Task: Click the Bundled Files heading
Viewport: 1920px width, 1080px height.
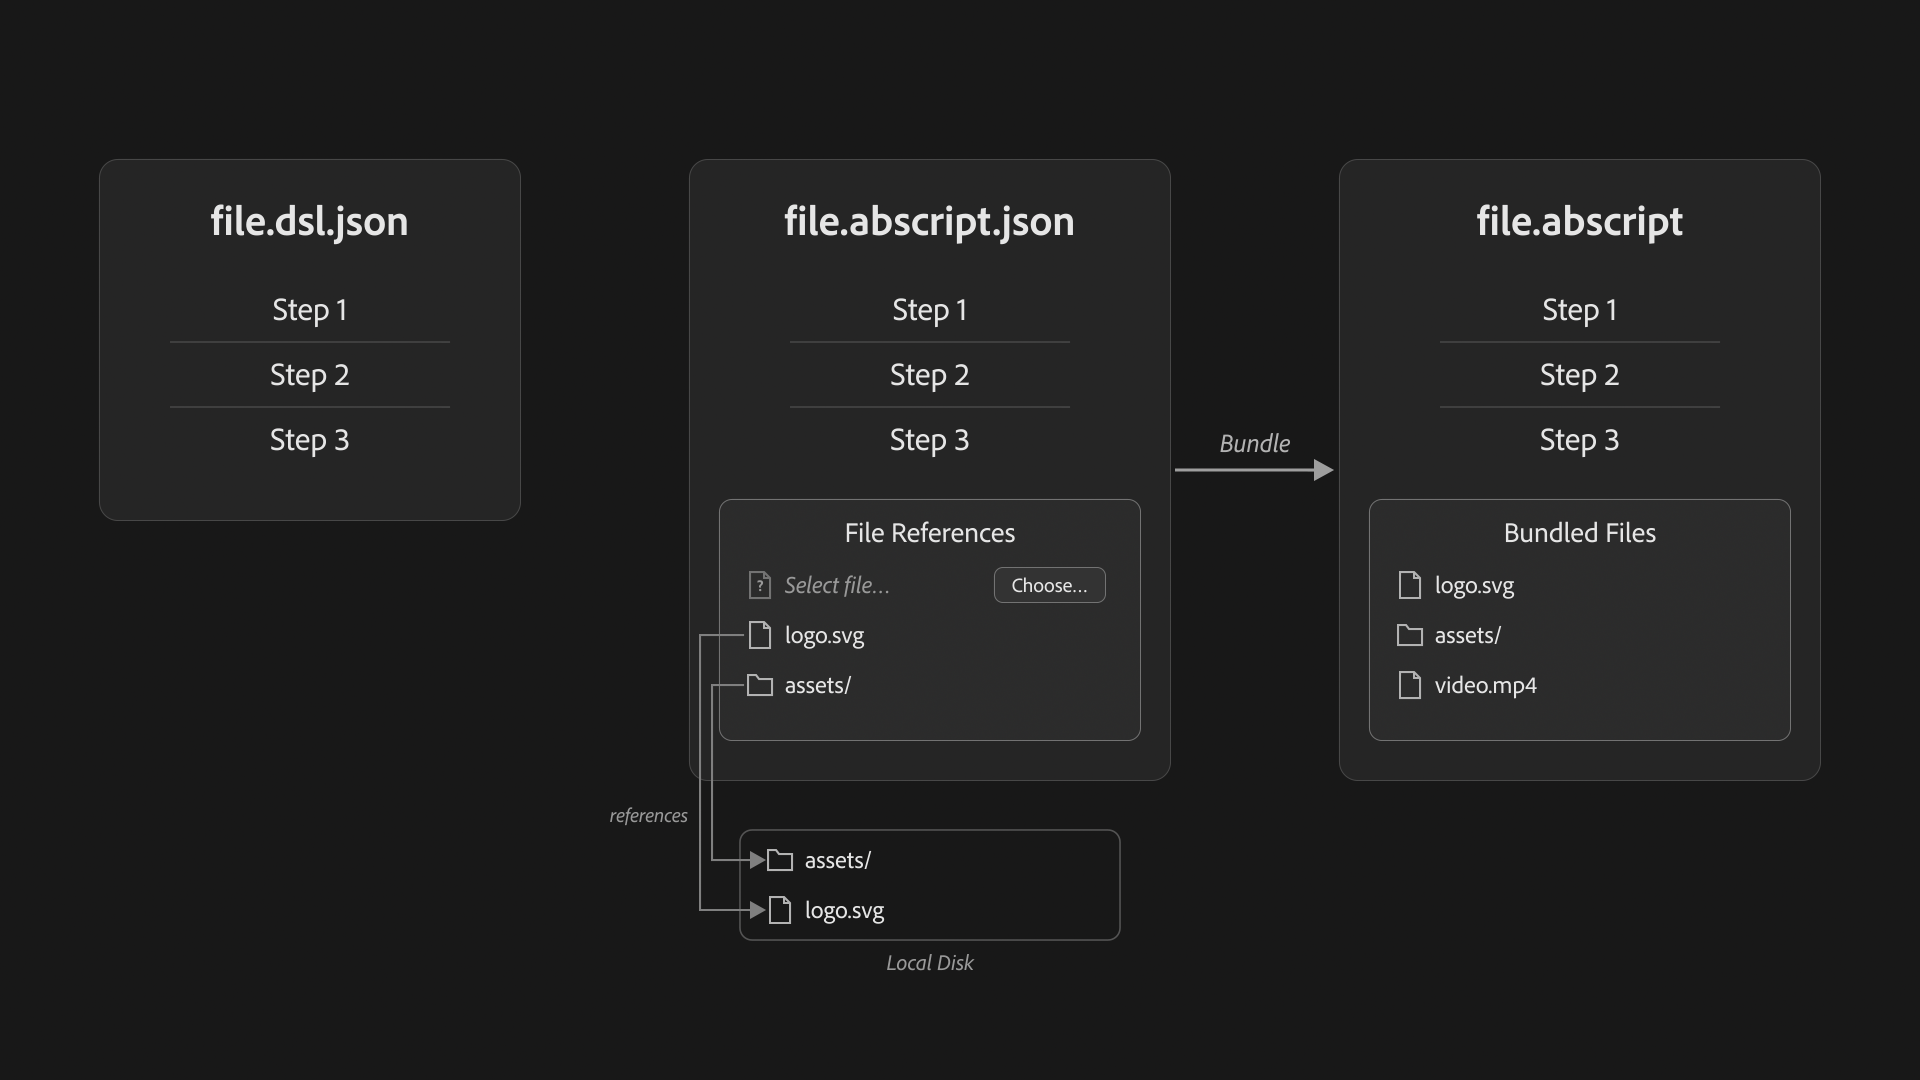Action: pos(1579,533)
